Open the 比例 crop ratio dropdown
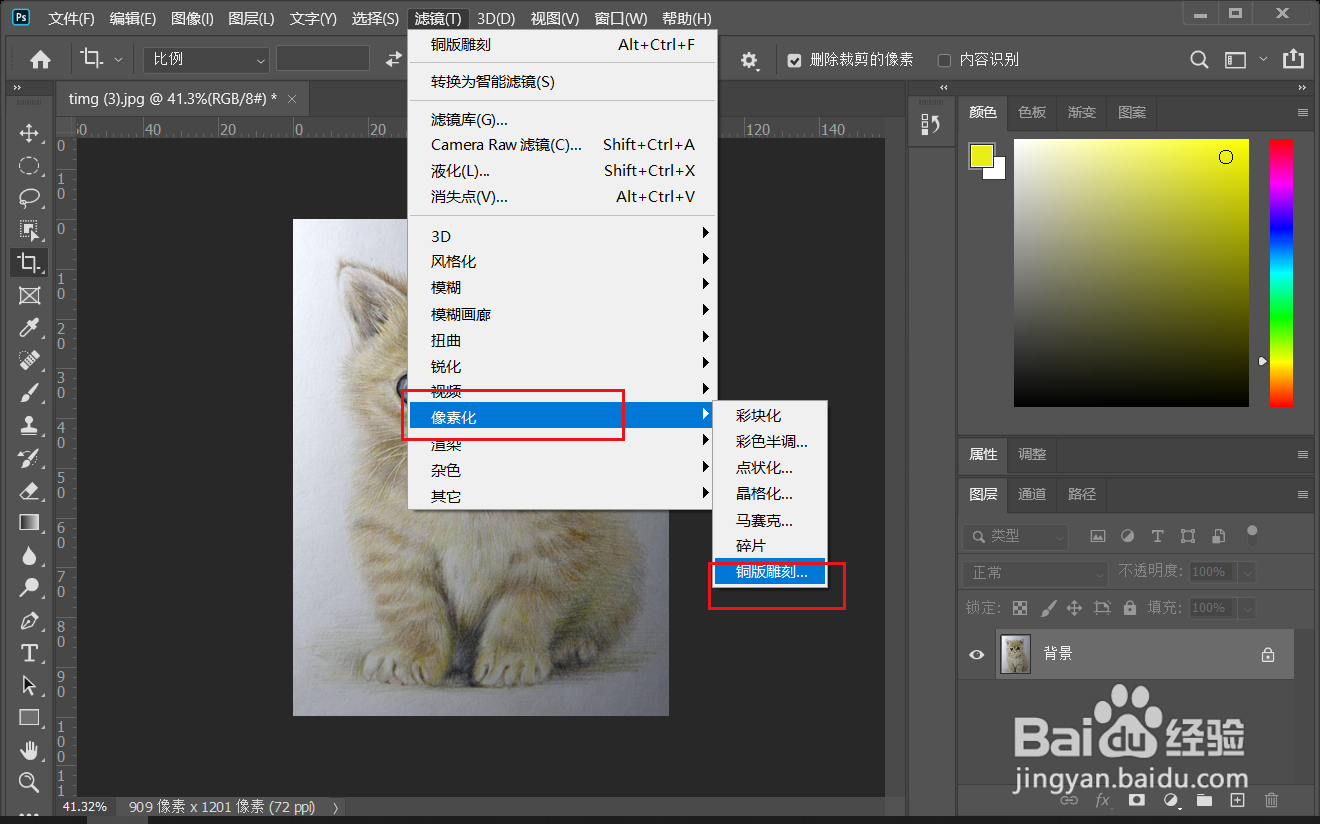 click(x=205, y=59)
